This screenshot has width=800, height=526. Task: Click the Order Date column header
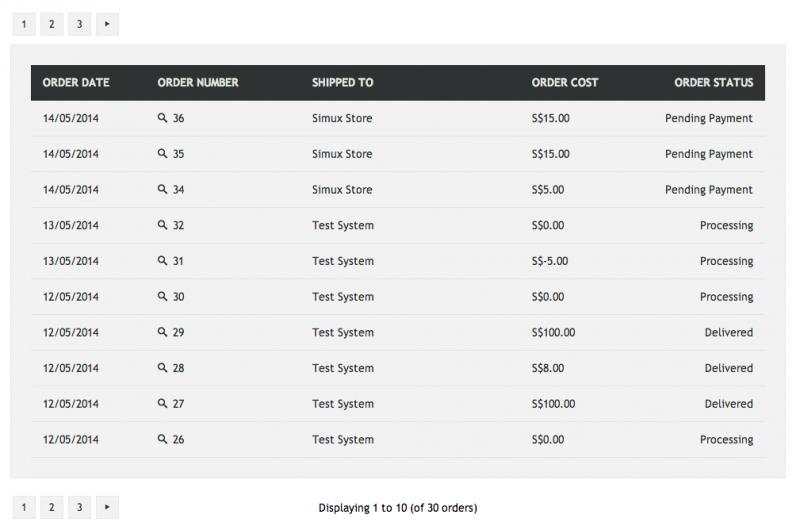coord(76,83)
